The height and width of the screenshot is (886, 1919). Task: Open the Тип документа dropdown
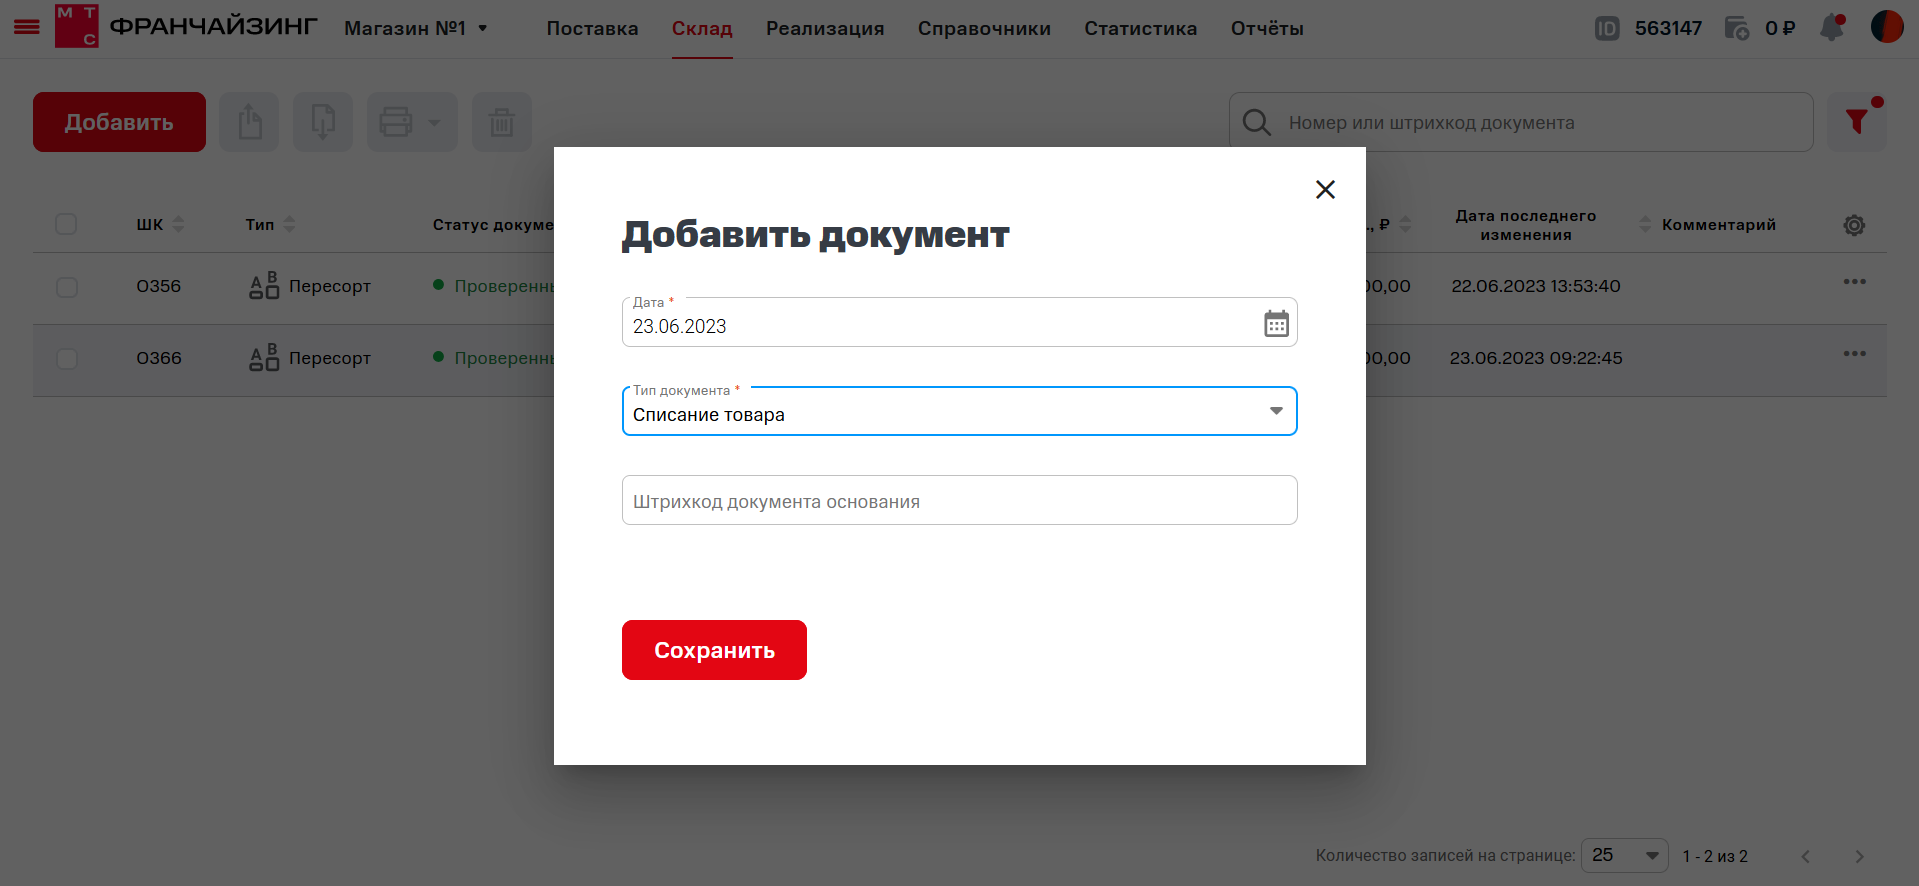click(x=960, y=411)
